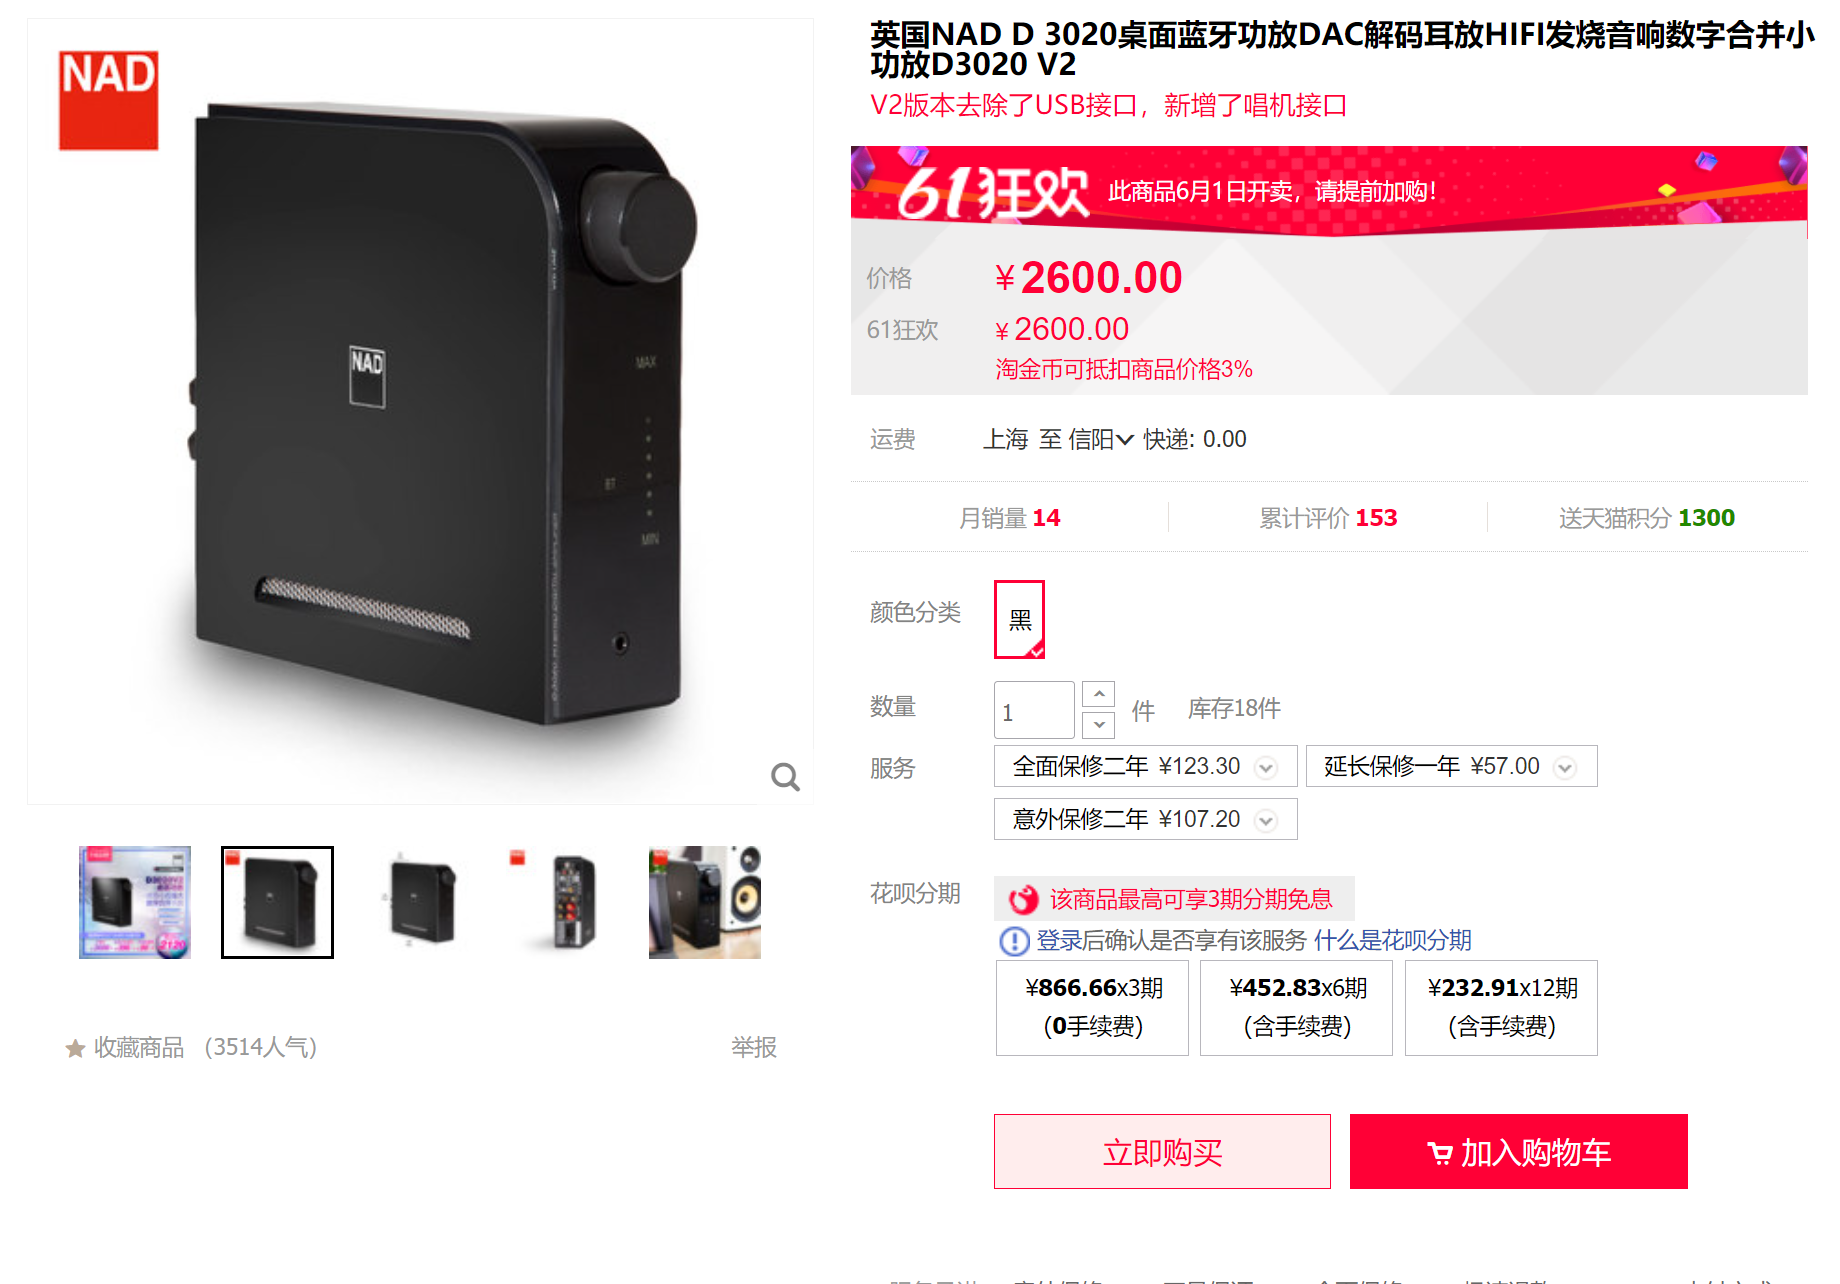Increase quantity with the up arrow
The width and height of the screenshot is (1840, 1284).
coord(1098,694)
